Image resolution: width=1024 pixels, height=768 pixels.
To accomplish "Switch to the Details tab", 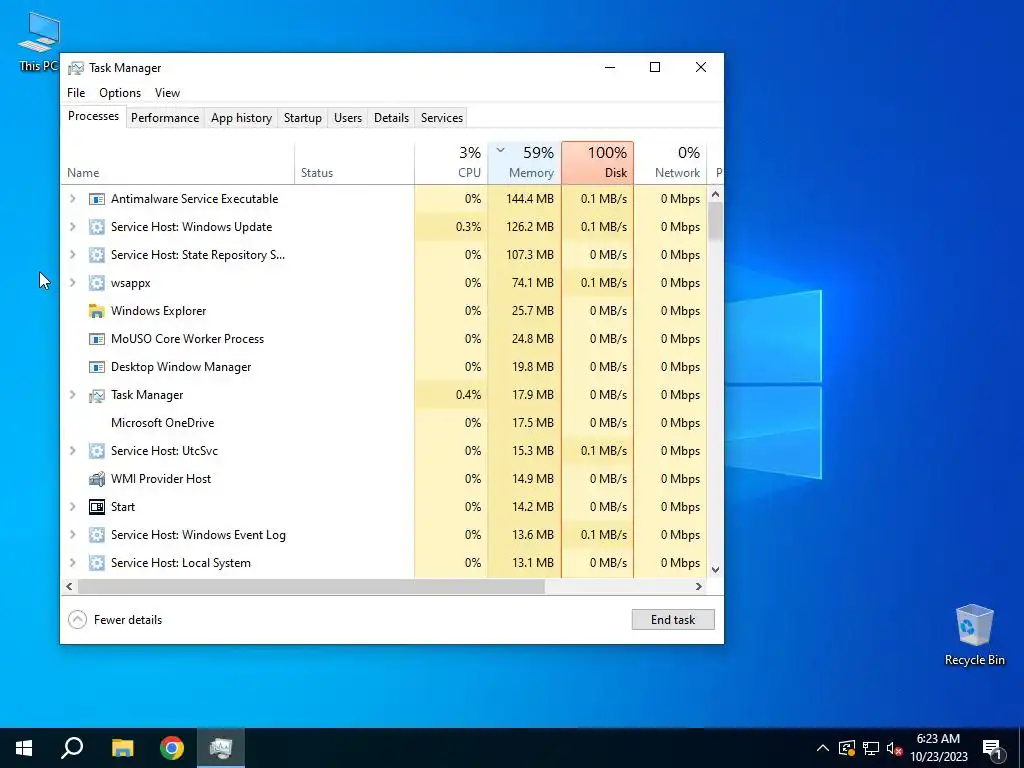I will pyautogui.click(x=391, y=118).
